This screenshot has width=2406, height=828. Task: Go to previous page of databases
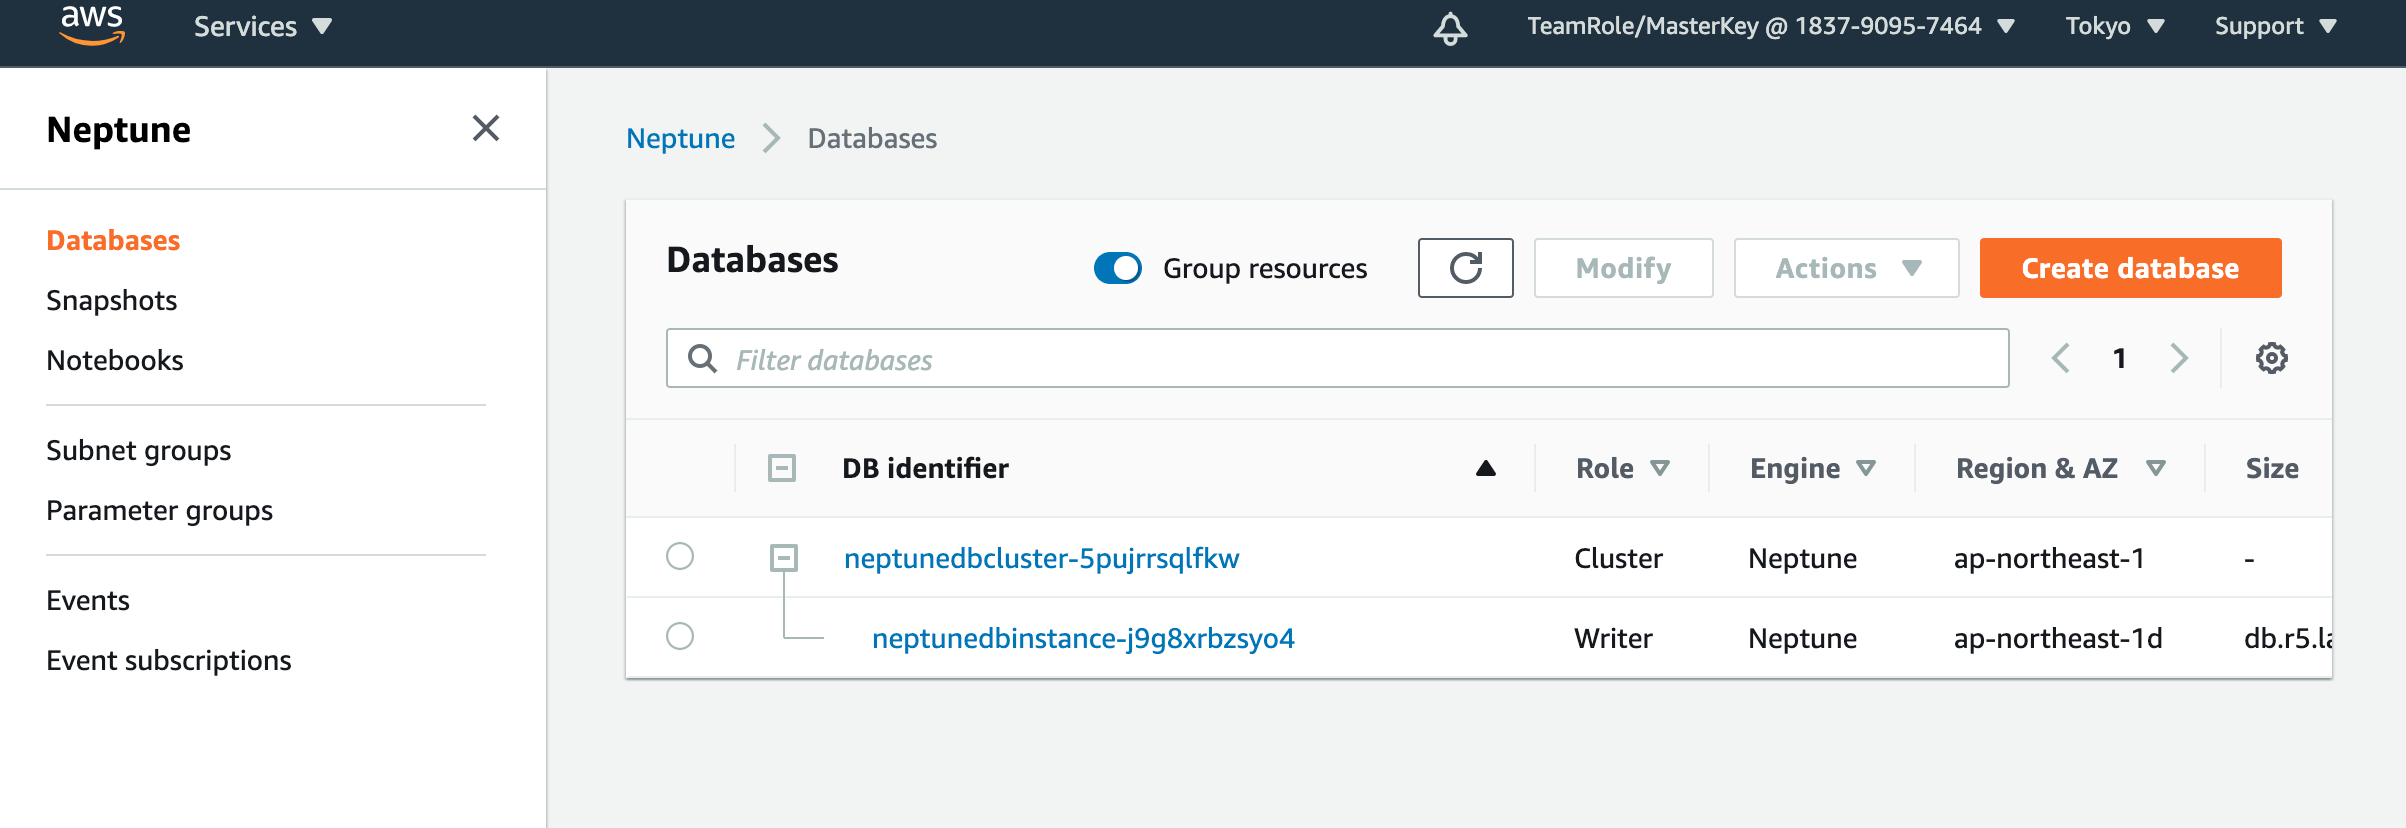2061,358
